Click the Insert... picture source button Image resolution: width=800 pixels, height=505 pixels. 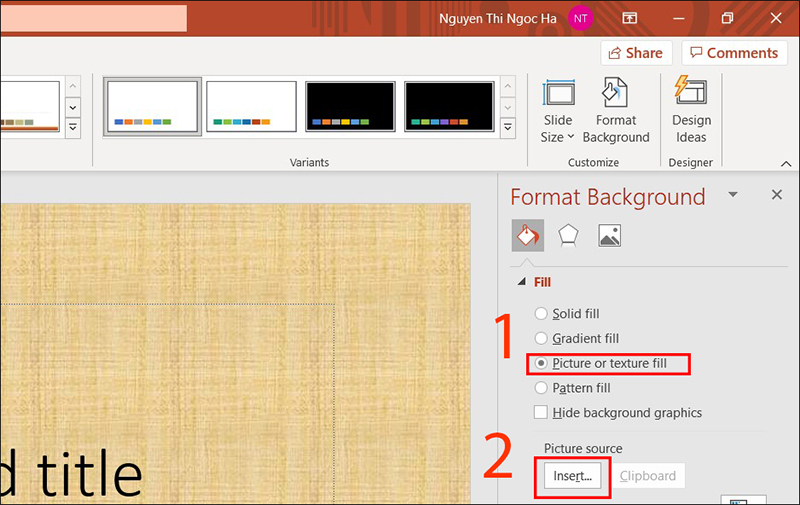click(x=573, y=477)
